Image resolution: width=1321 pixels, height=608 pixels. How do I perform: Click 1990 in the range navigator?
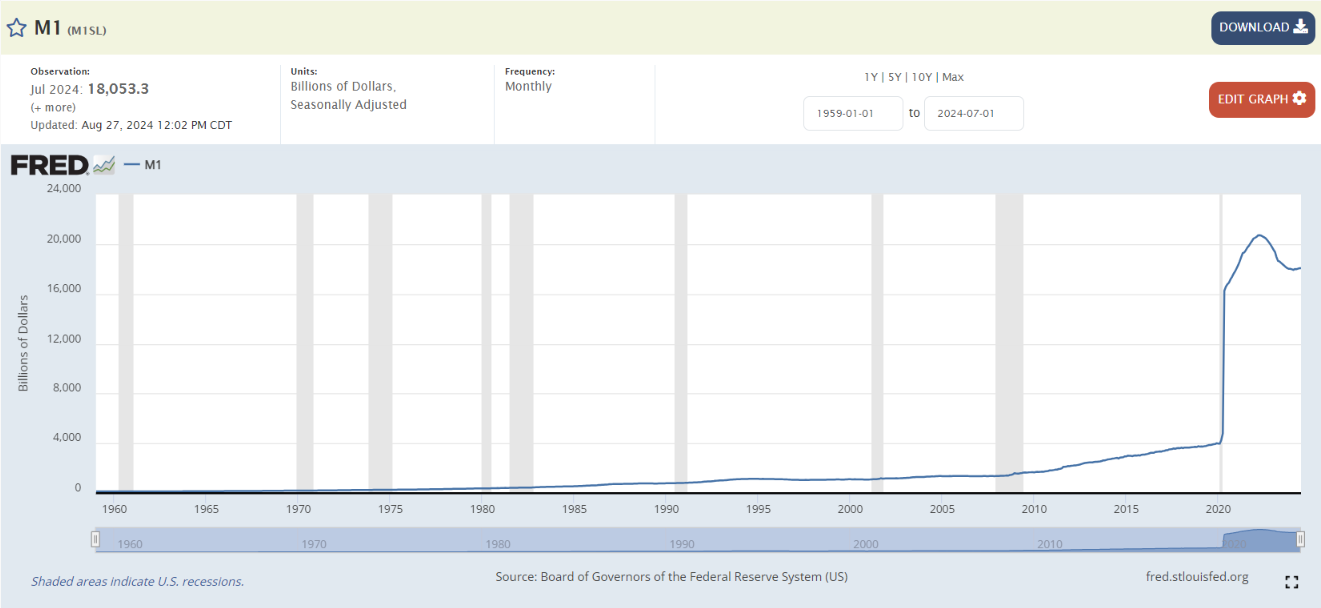pos(682,544)
